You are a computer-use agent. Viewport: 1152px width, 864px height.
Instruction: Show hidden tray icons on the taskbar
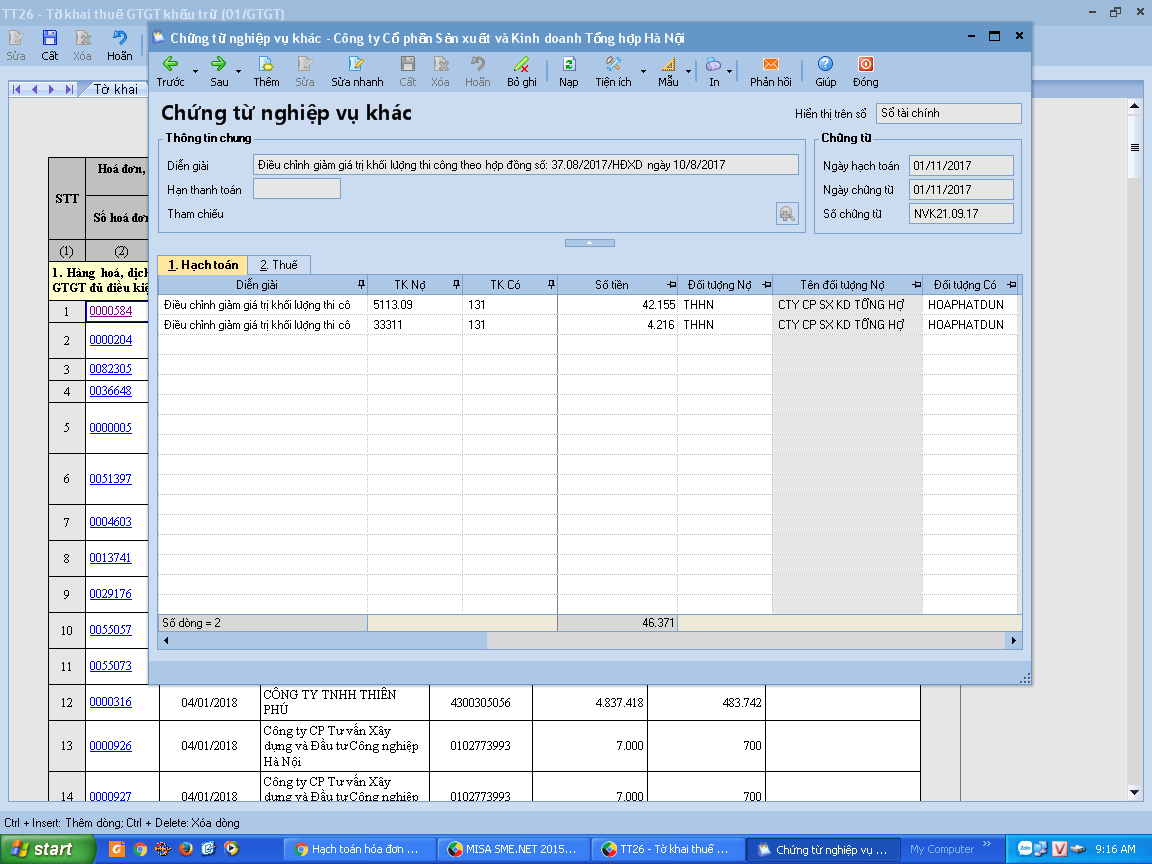[987, 843]
